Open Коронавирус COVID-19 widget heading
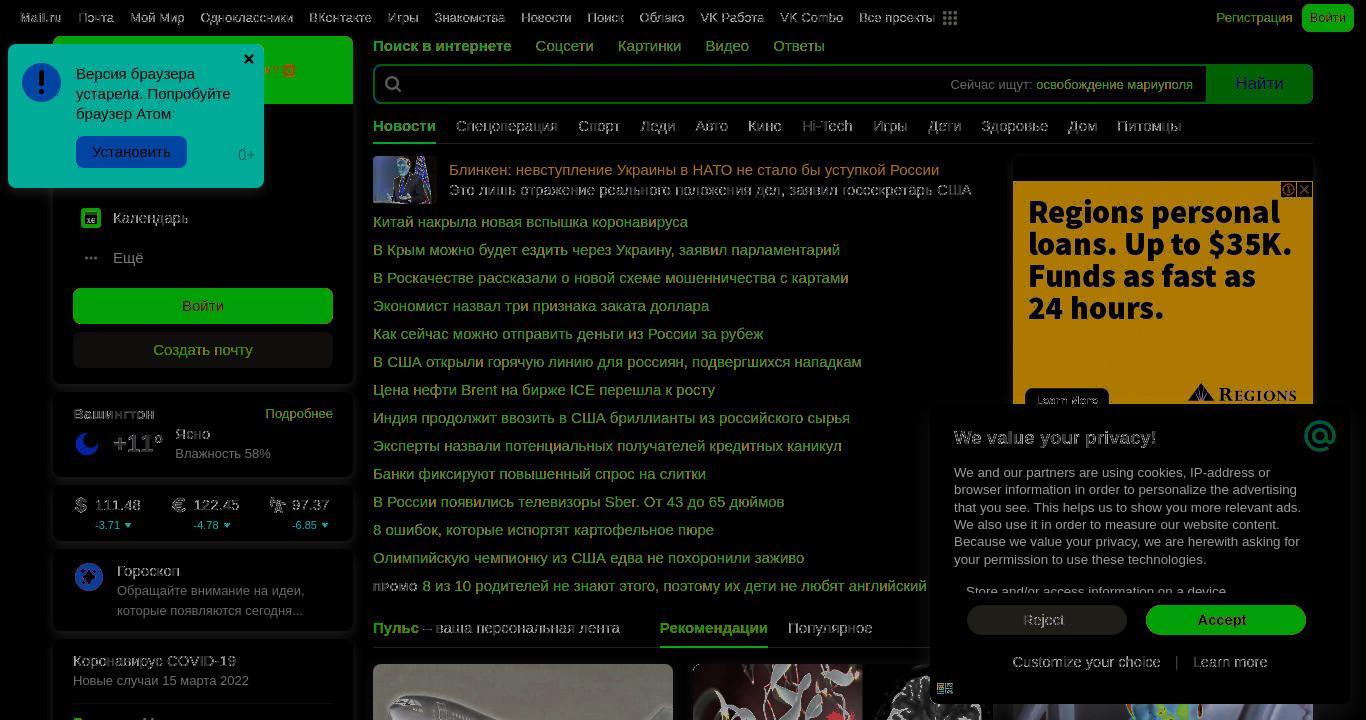This screenshot has height=720, width=1366. (154, 661)
